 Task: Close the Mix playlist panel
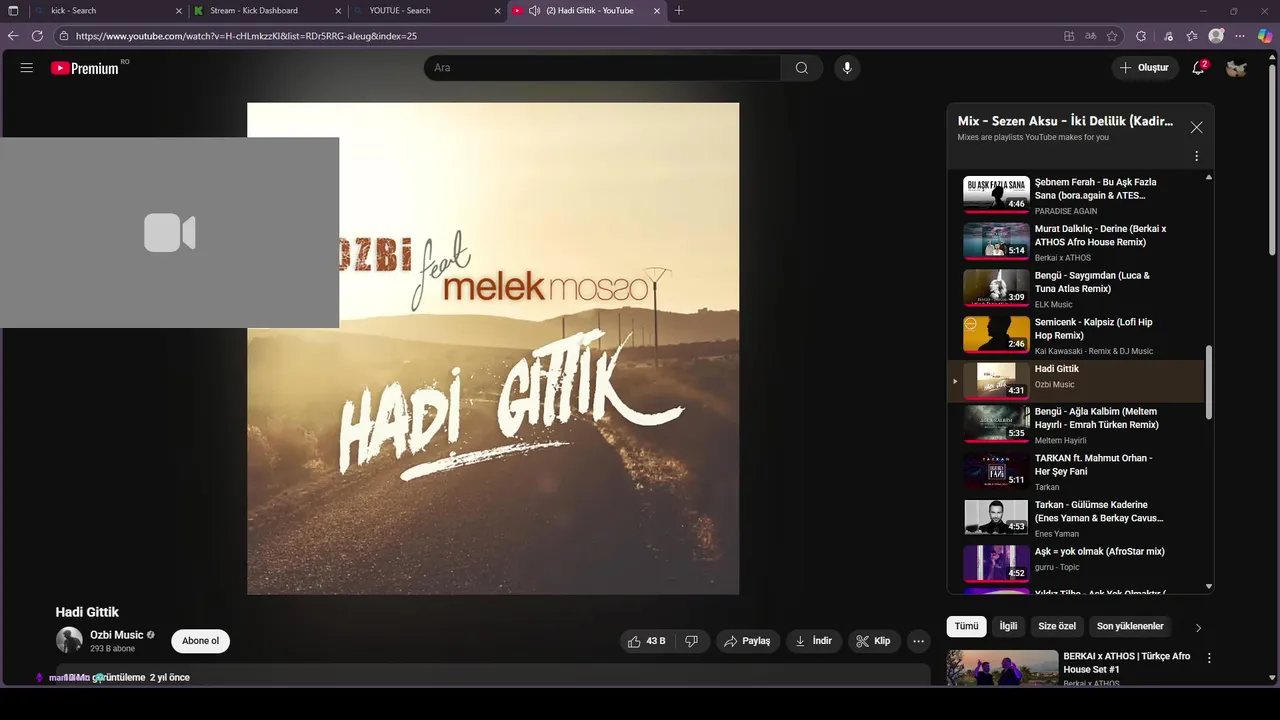(1196, 127)
